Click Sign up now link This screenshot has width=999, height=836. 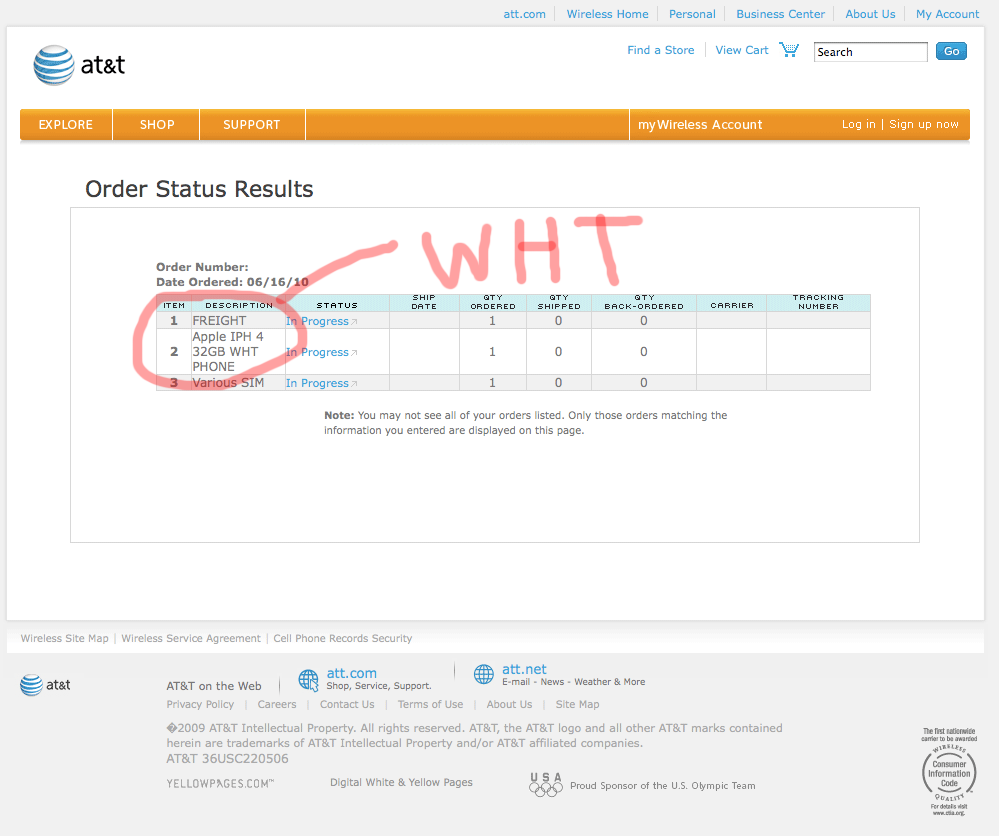click(924, 124)
